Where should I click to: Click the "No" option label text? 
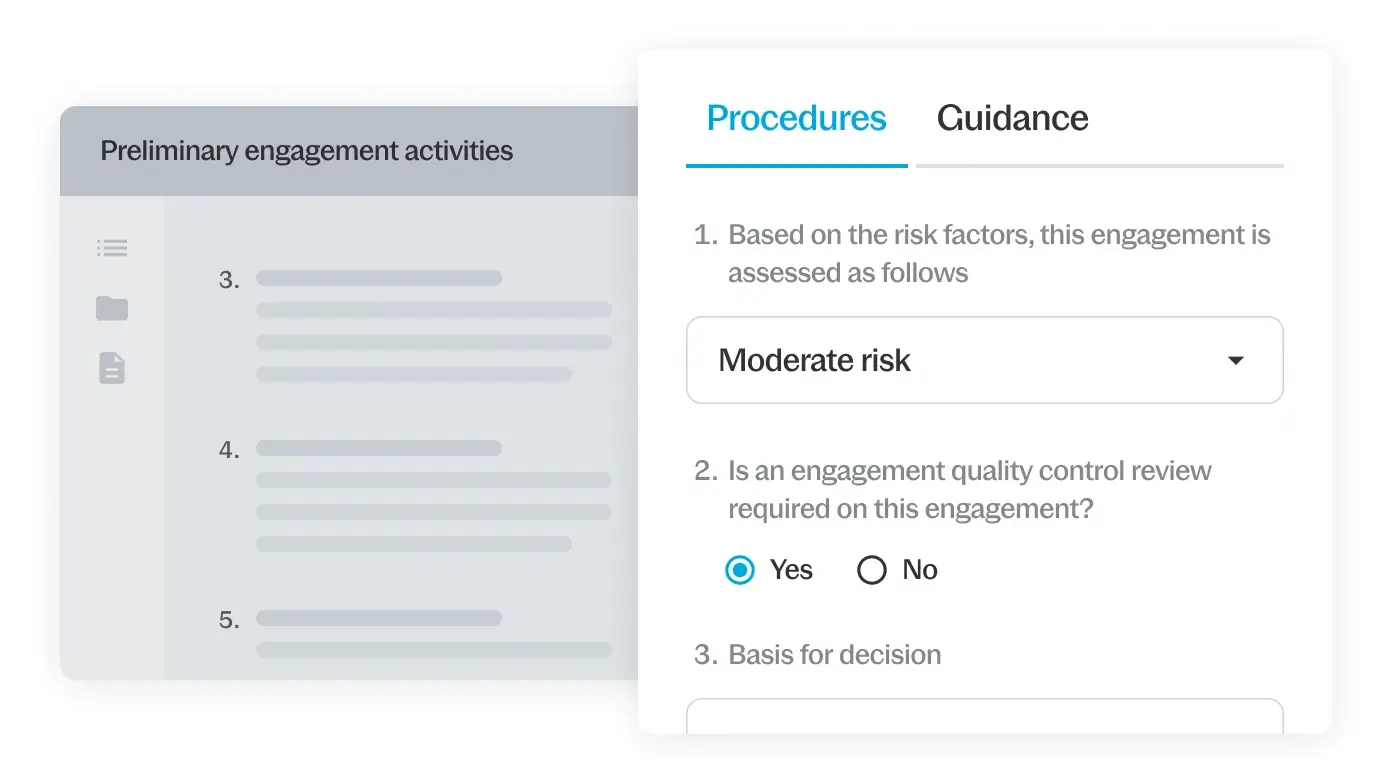919,570
